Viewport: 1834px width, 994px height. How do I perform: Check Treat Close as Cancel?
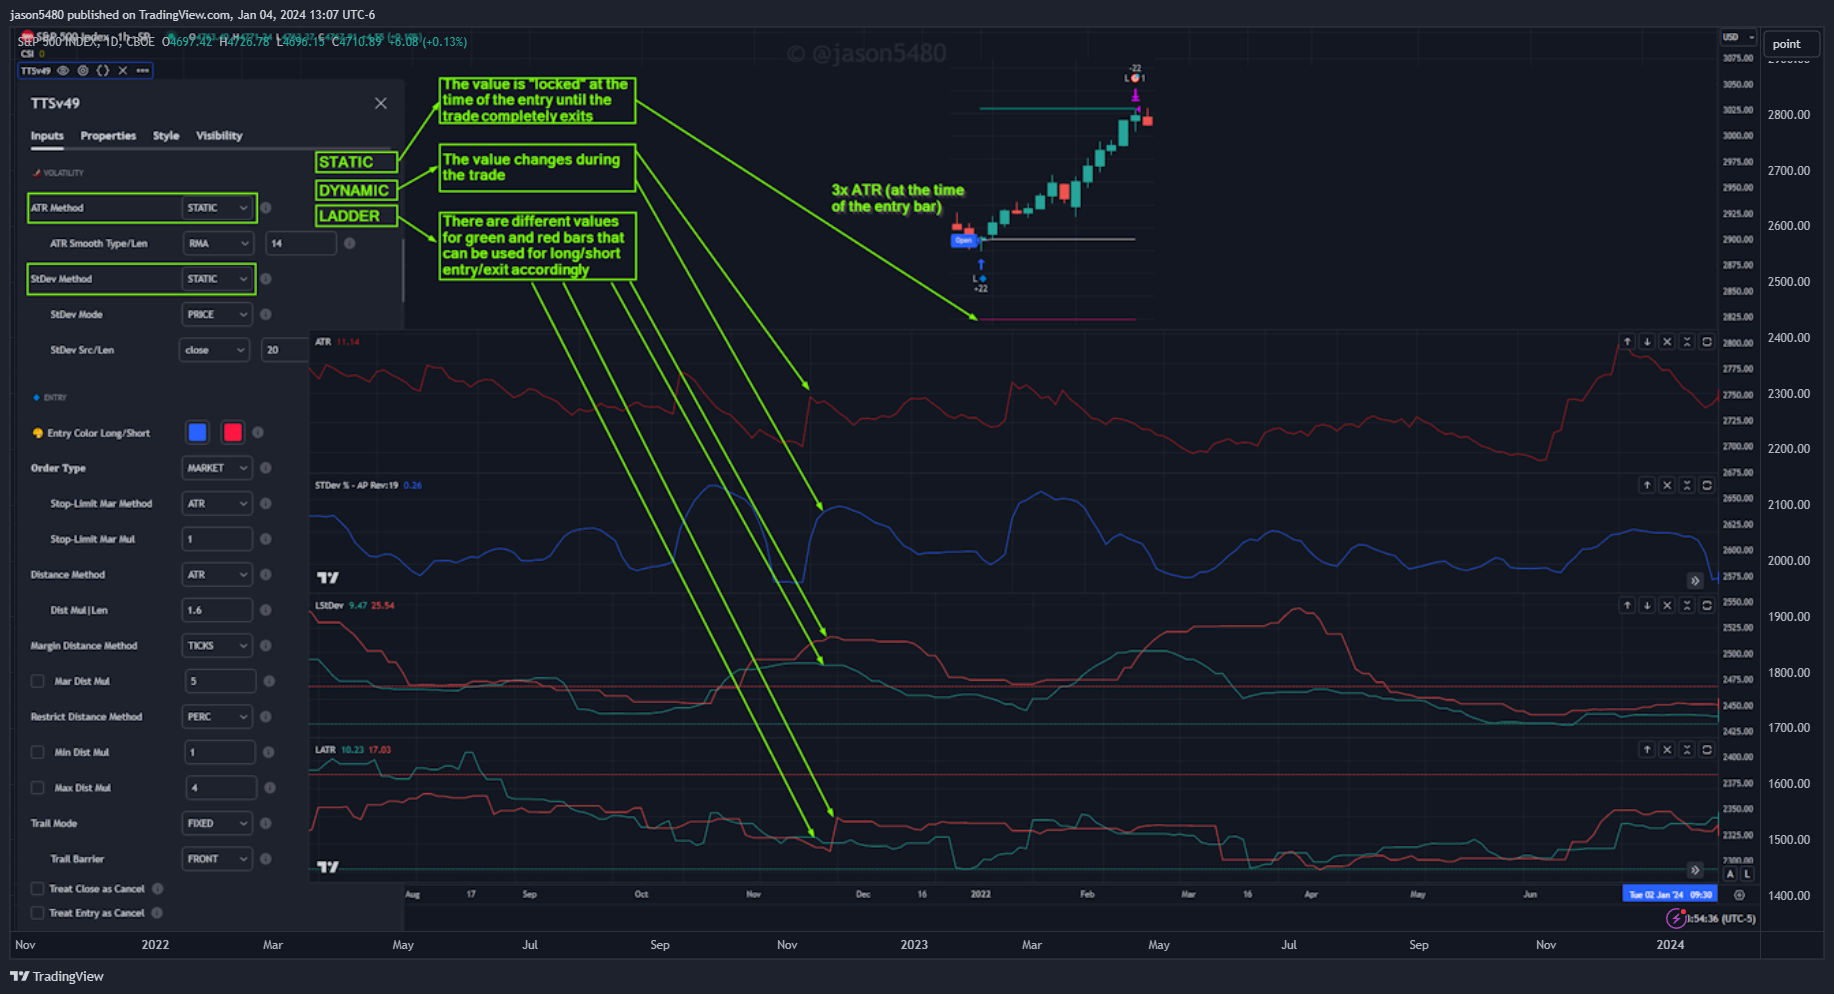[38, 888]
